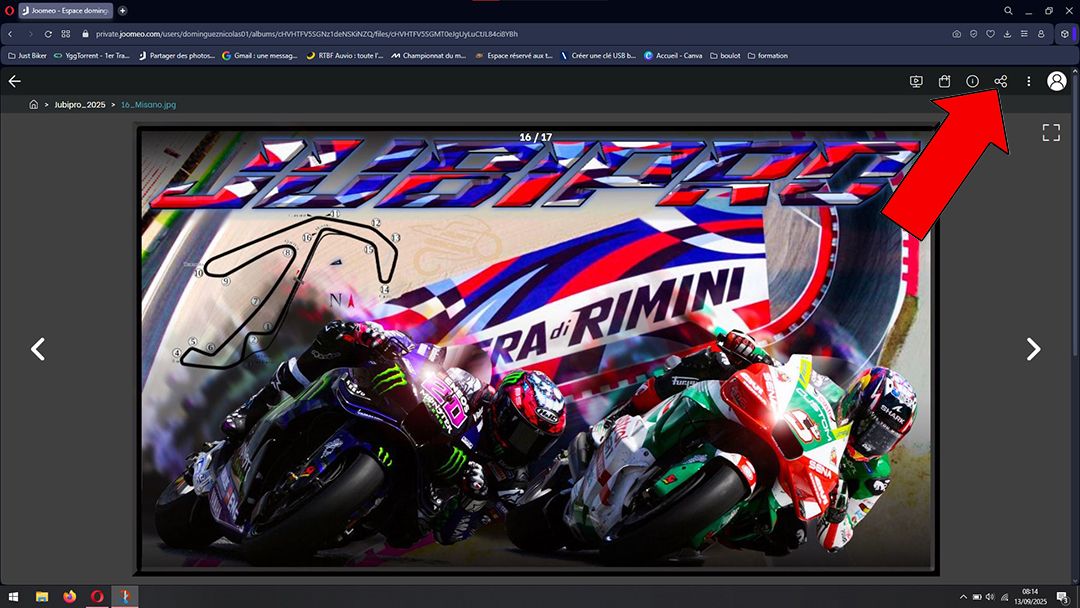This screenshot has width=1080, height=608.
Task: Enter fullscreen photo view
Action: [x=1051, y=132]
